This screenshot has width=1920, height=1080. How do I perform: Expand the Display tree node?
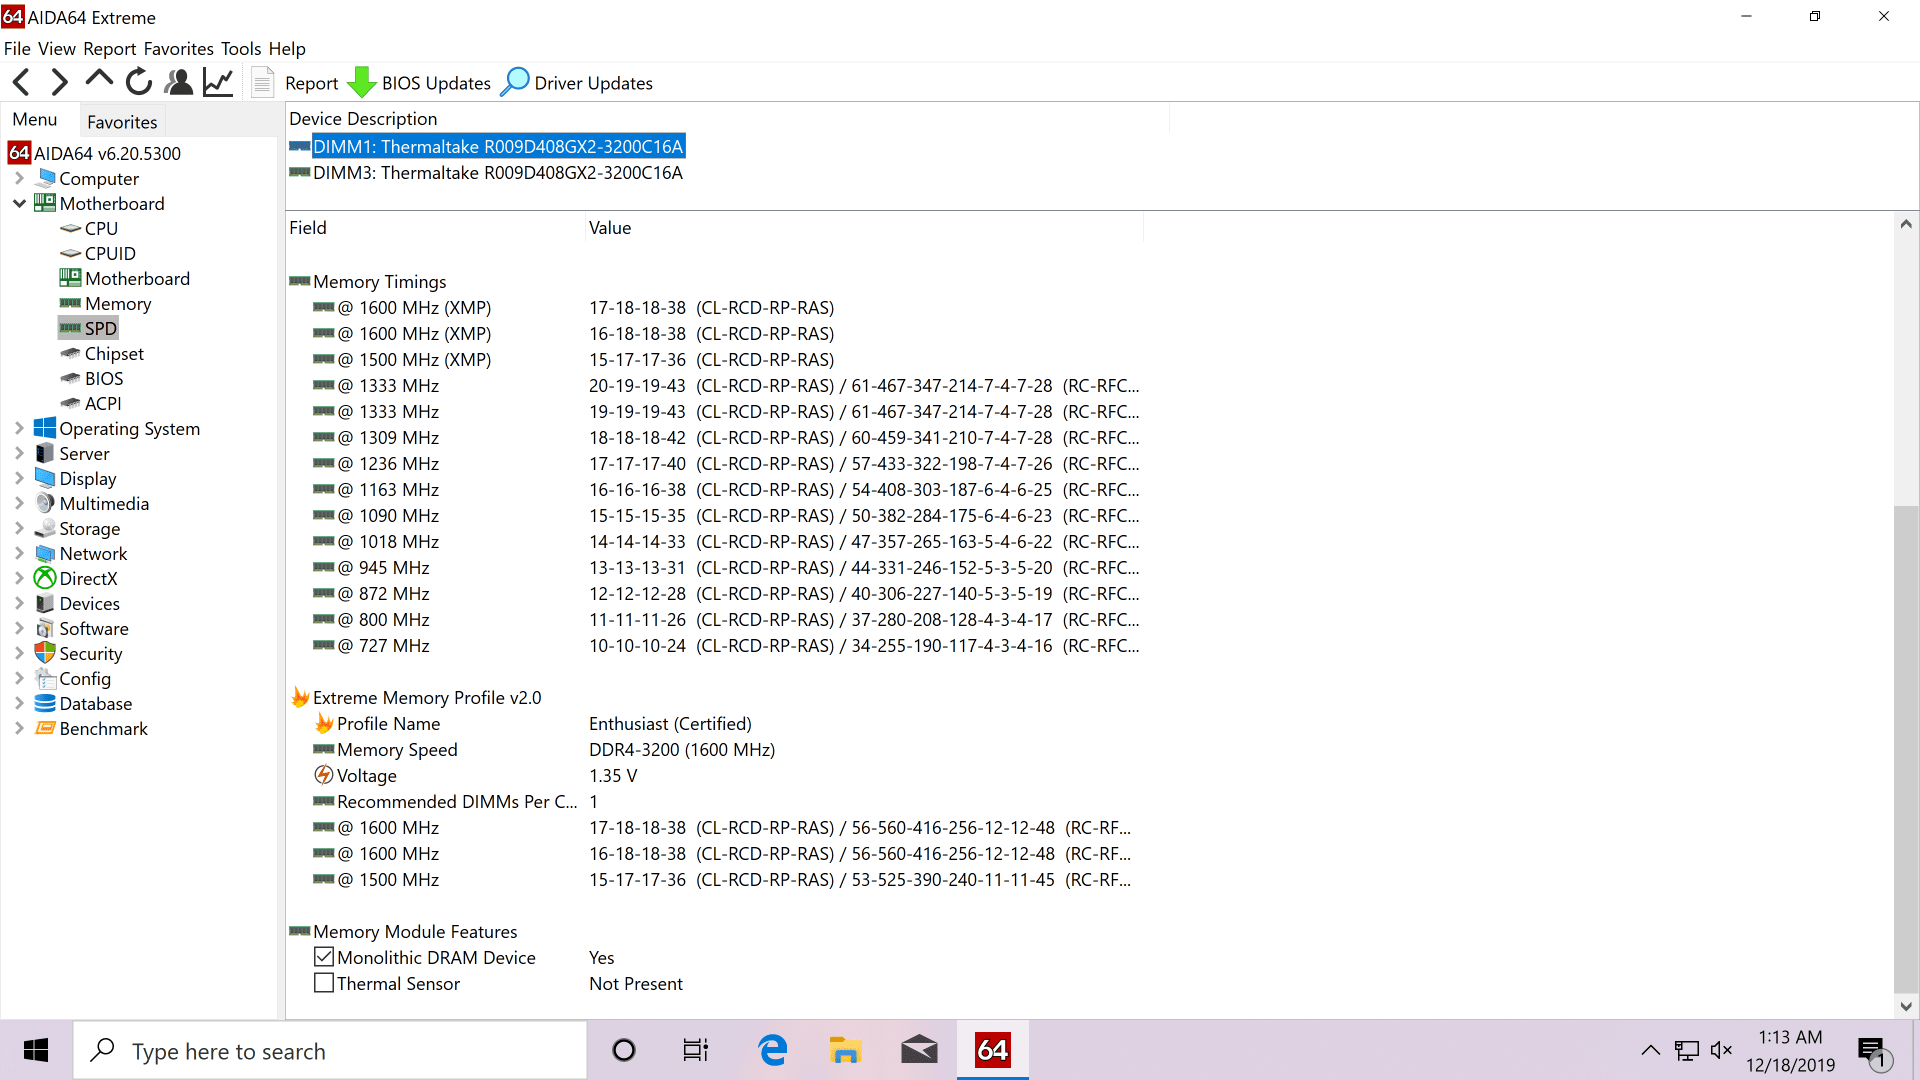[19, 478]
